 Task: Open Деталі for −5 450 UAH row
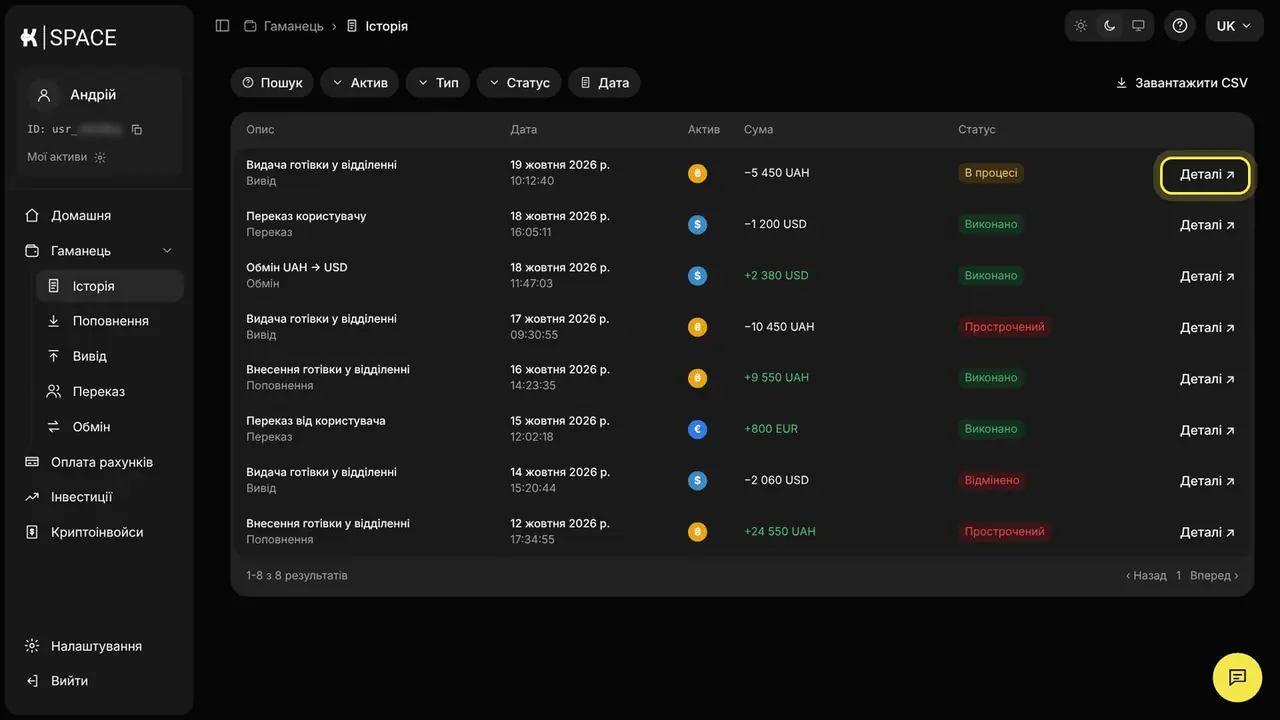tap(1206, 174)
